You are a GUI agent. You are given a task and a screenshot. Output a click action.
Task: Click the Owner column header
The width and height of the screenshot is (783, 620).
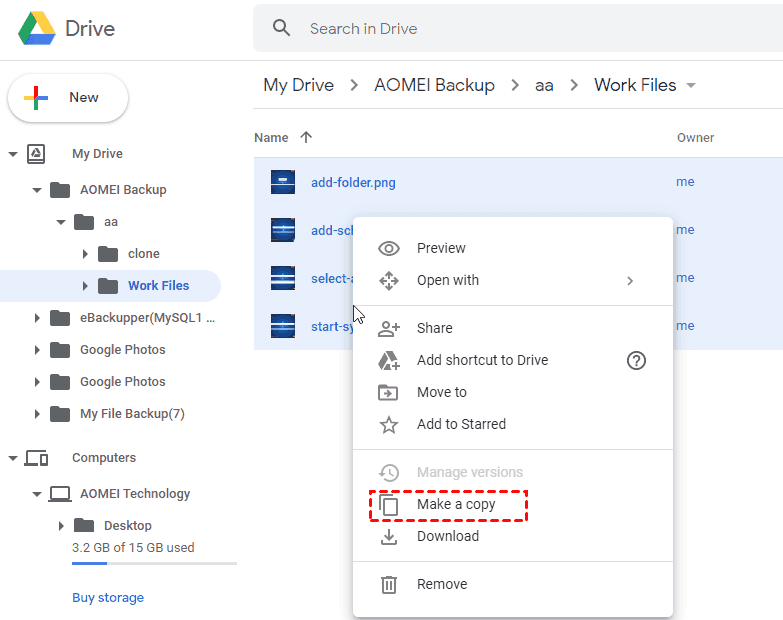coord(695,138)
